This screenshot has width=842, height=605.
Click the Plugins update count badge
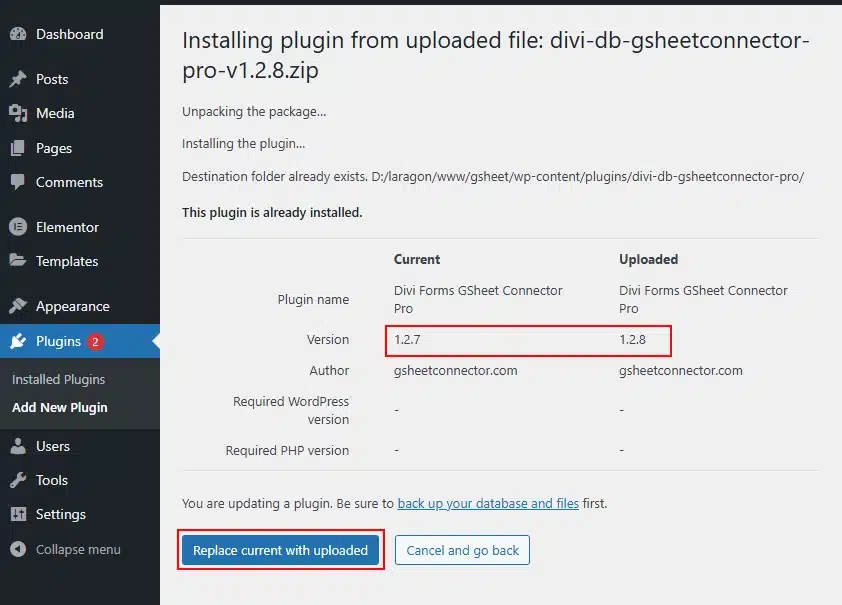coord(95,341)
